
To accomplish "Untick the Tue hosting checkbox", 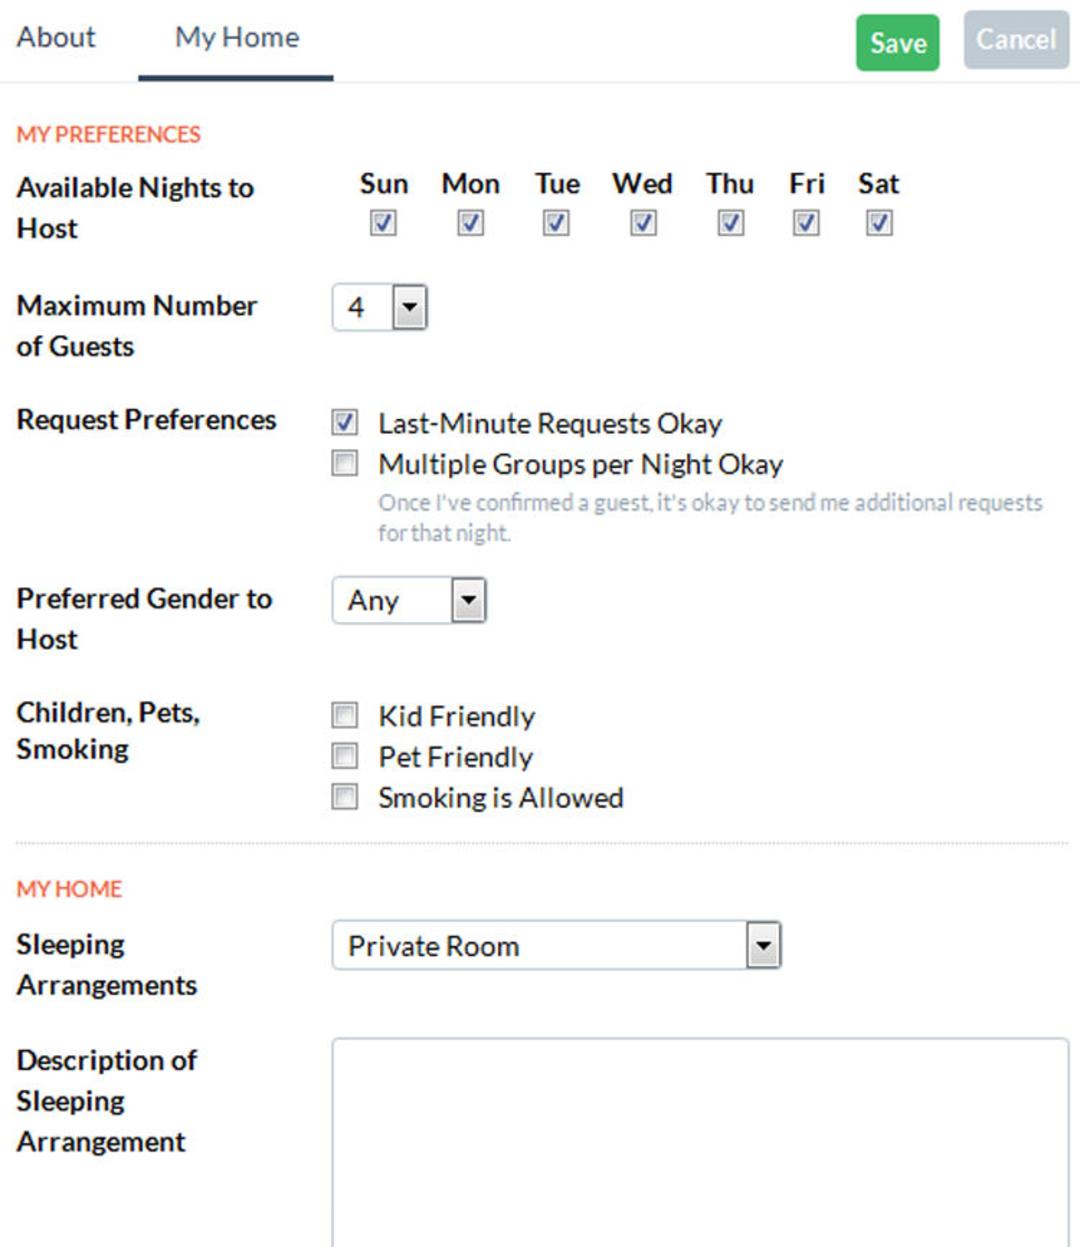I will click(x=556, y=223).
